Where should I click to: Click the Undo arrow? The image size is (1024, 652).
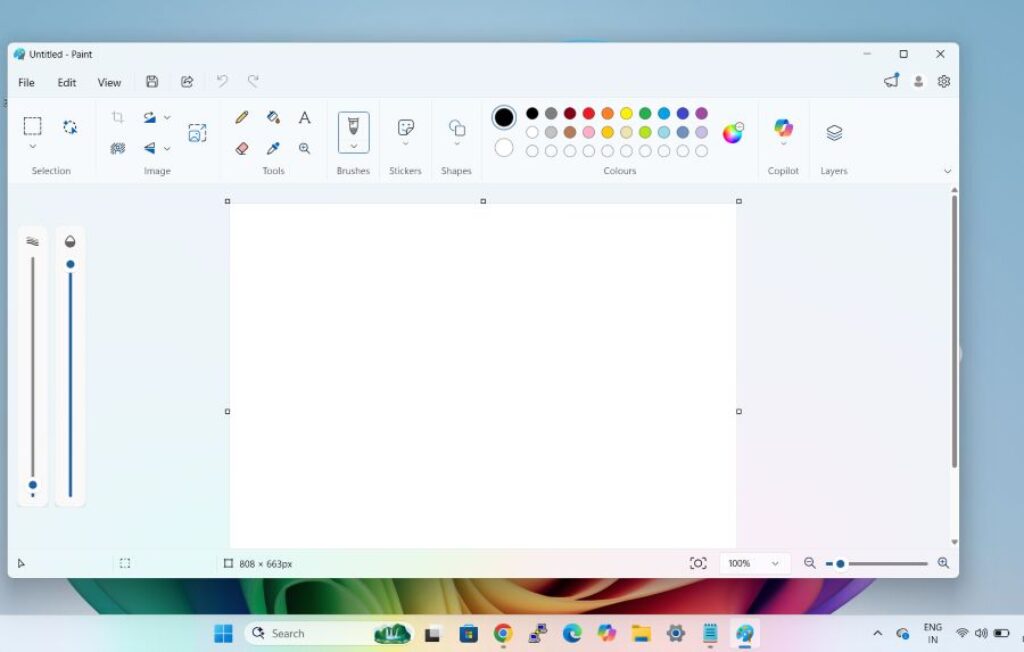222,82
